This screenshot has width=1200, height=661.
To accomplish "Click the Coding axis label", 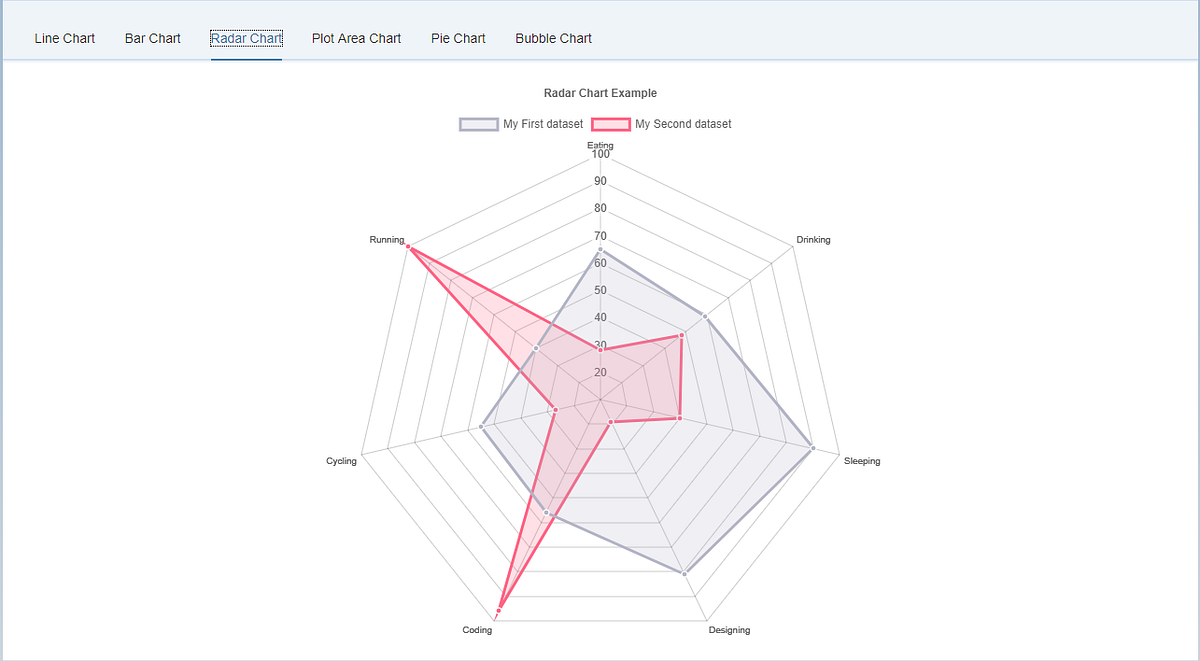I will (477, 630).
